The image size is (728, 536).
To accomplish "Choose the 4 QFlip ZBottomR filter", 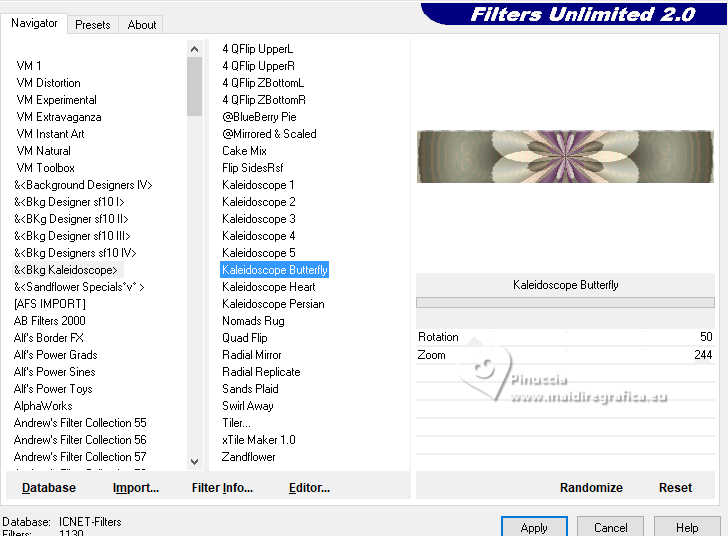I will coord(264,100).
